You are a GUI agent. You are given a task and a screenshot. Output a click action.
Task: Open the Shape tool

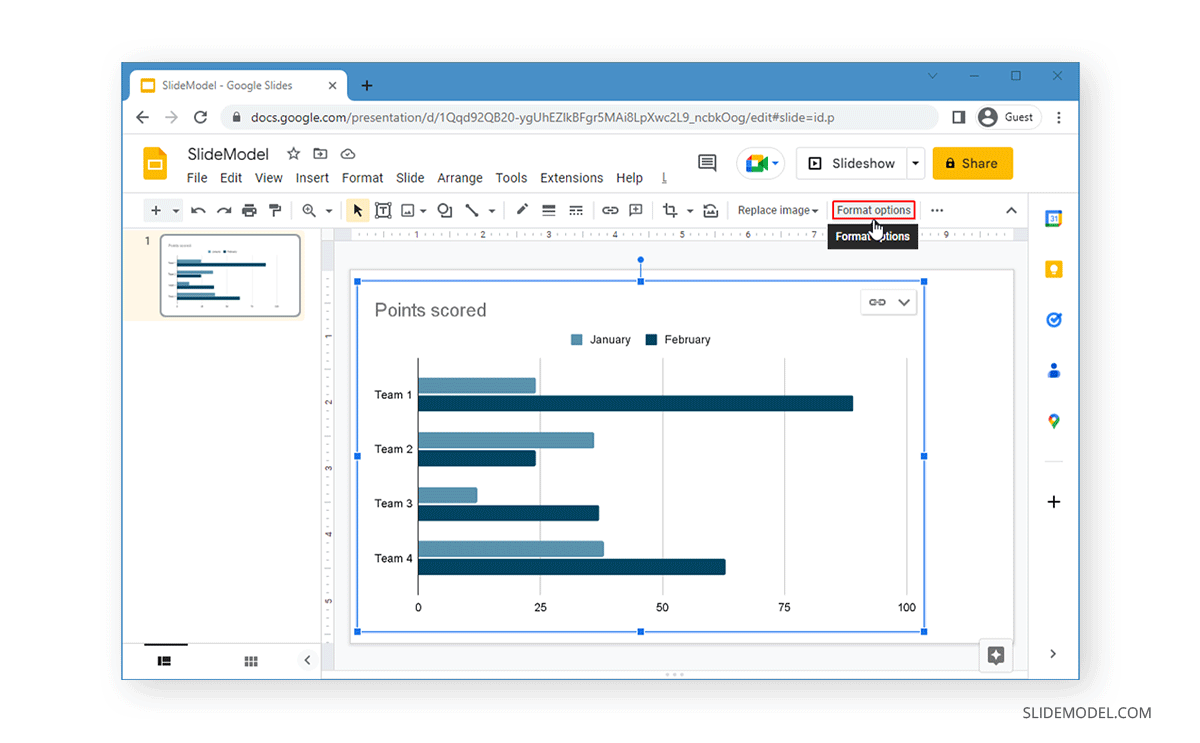(445, 211)
